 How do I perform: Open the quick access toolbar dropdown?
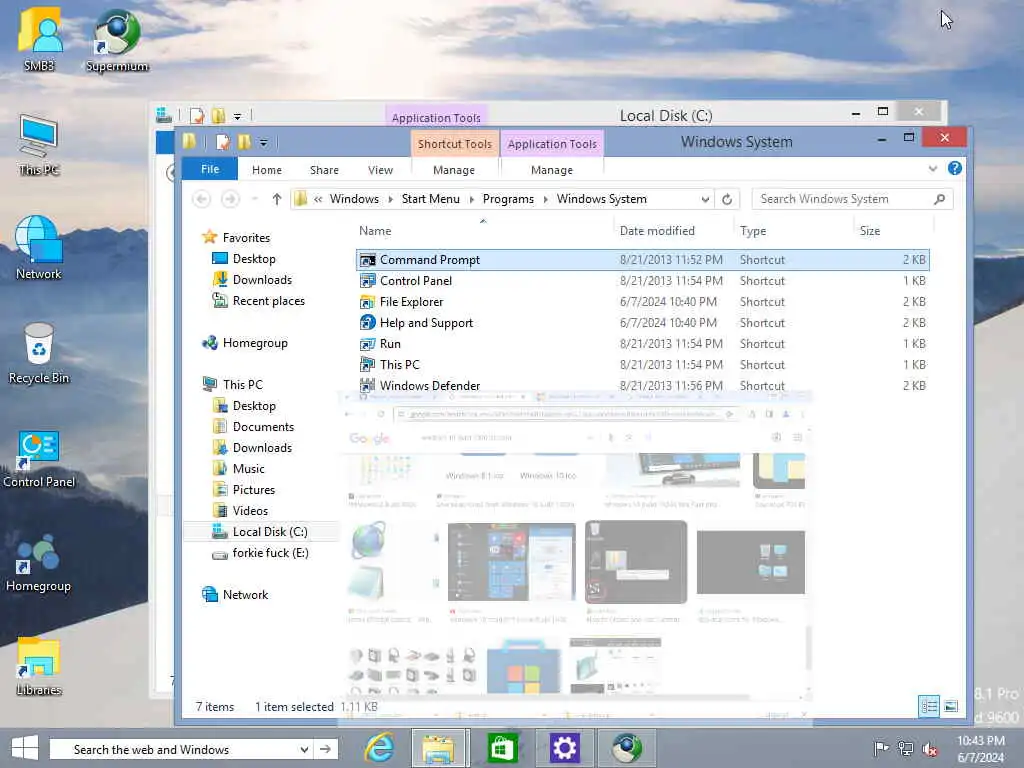263,143
